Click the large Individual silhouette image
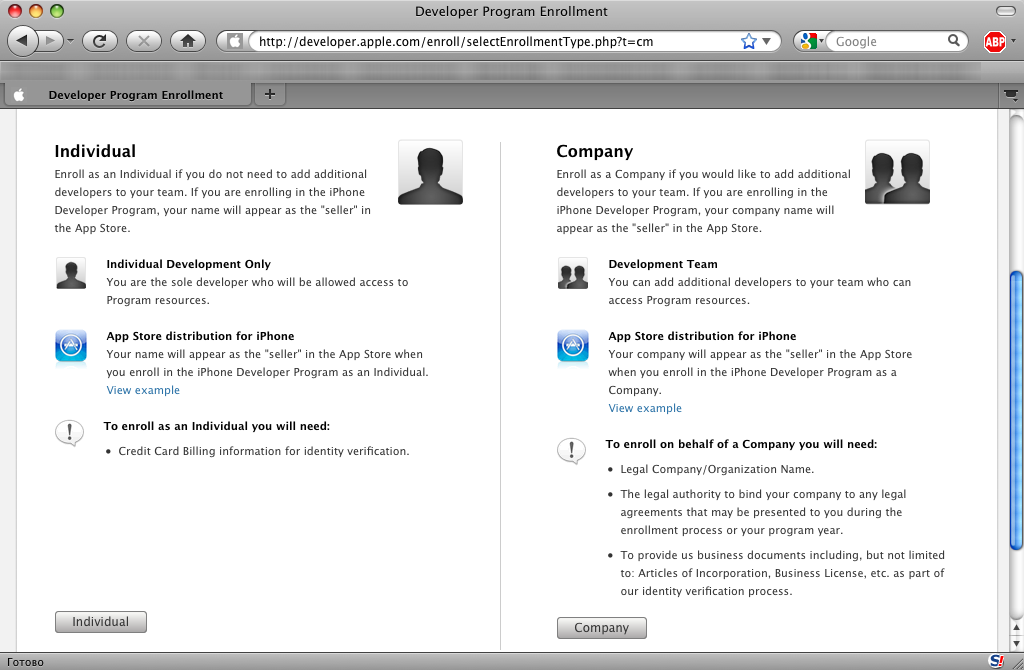1024x670 pixels. 430,172
